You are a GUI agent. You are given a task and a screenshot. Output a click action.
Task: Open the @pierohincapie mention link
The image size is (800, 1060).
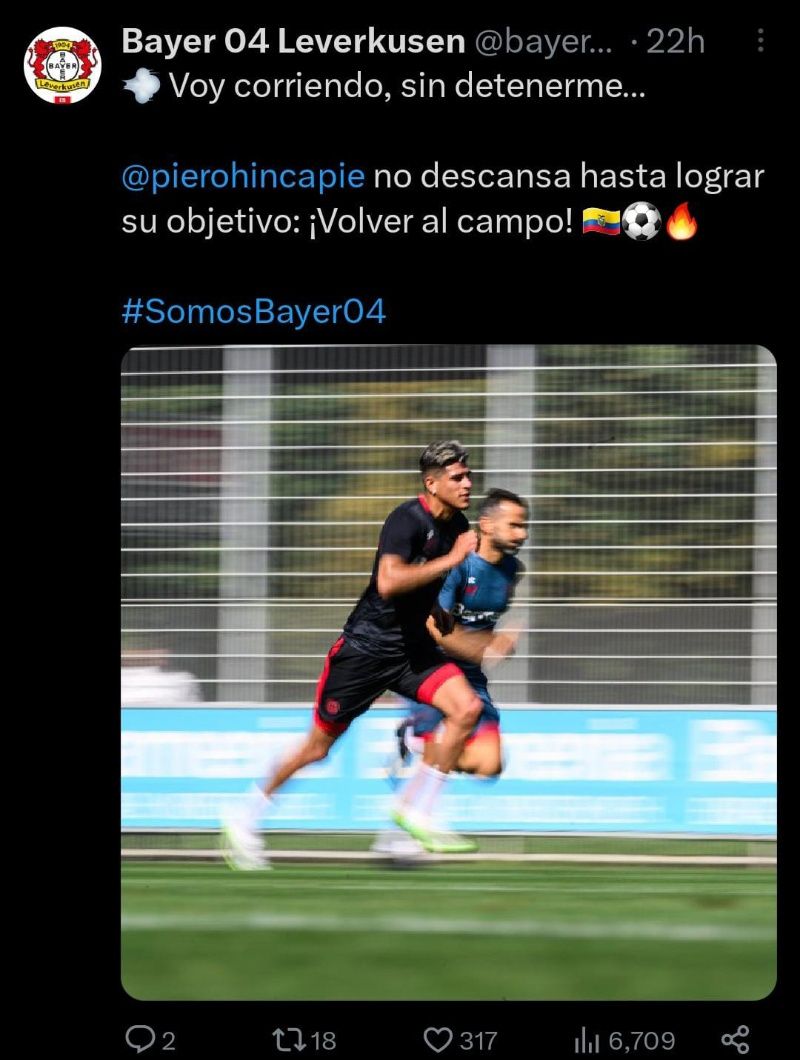[243, 177]
